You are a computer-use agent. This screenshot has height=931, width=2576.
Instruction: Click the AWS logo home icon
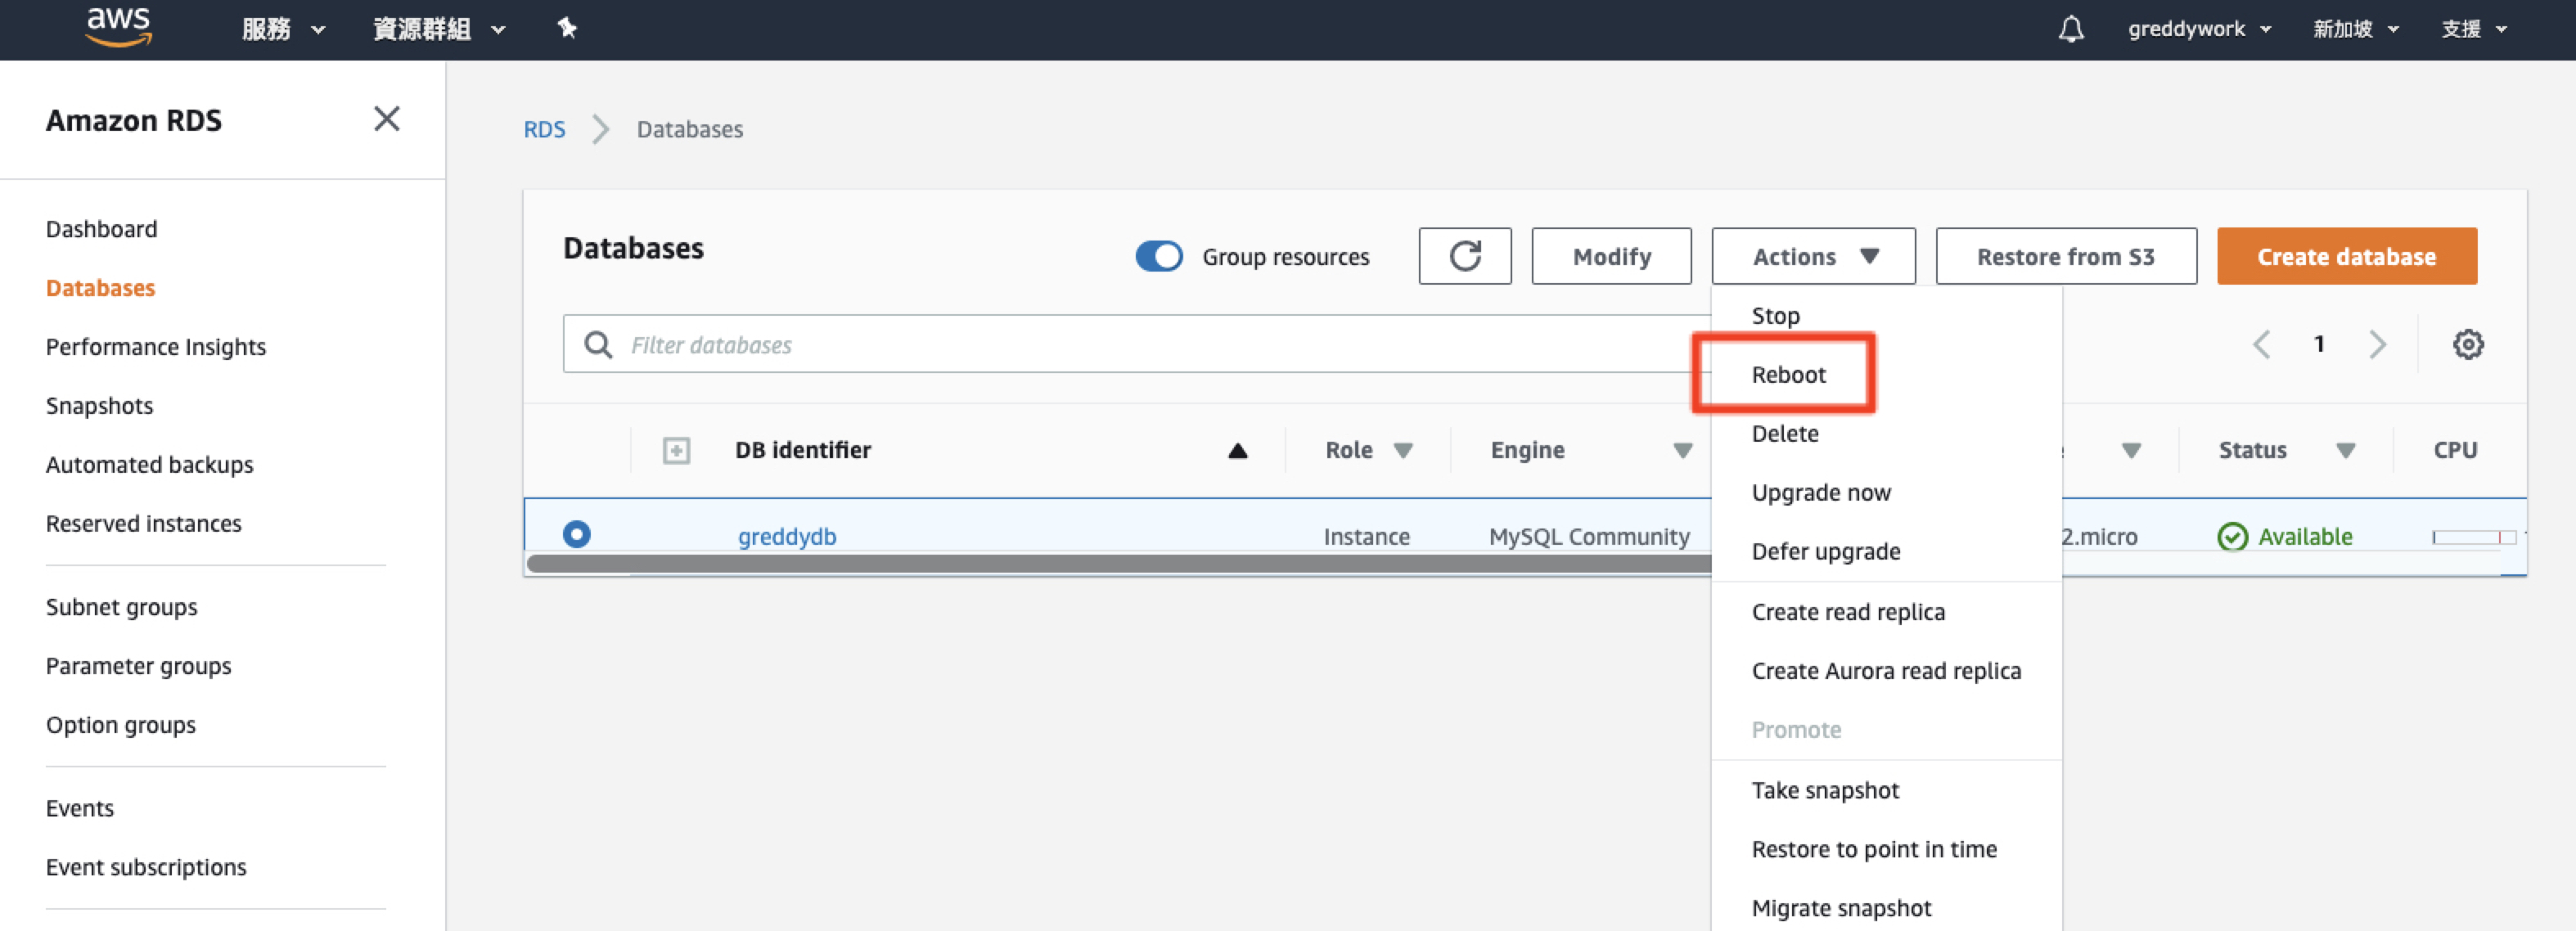(x=118, y=27)
